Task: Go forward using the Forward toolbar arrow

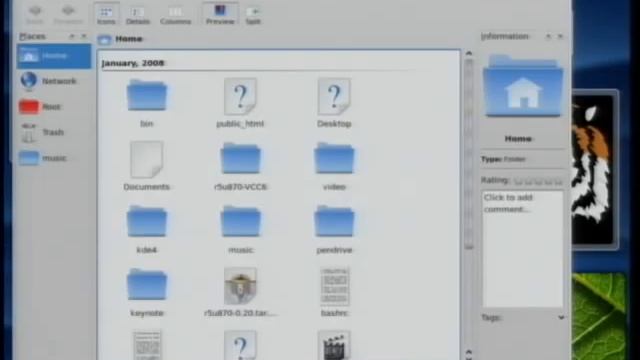Action: (x=68, y=15)
